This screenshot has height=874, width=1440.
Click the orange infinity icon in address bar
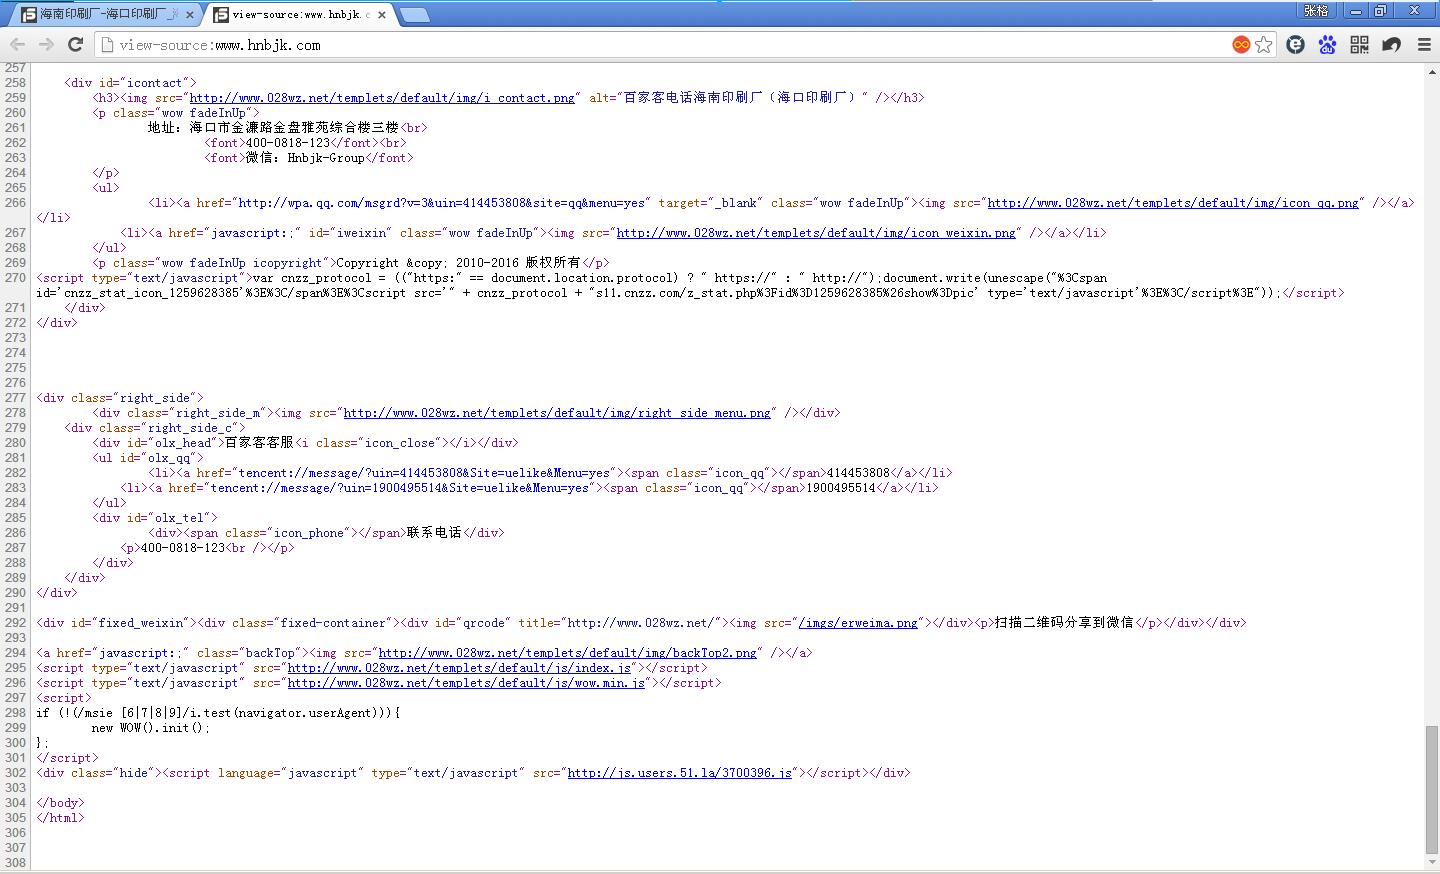pyautogui.click(x=1241, y=44)
